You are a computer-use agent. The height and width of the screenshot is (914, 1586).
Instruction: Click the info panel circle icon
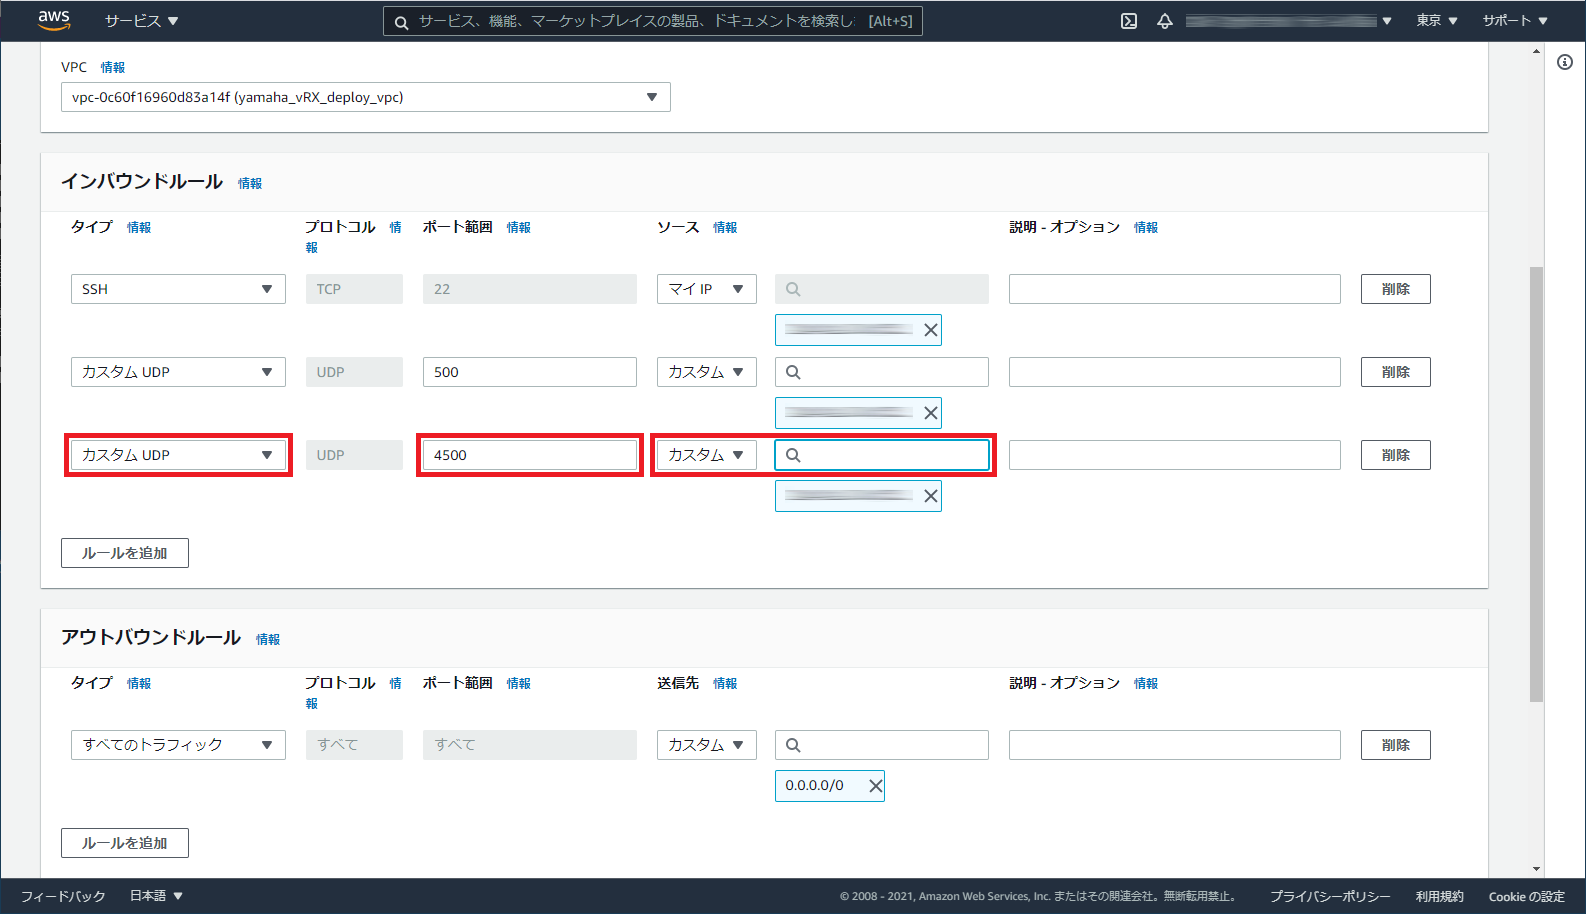click(x=1565, y=62)
